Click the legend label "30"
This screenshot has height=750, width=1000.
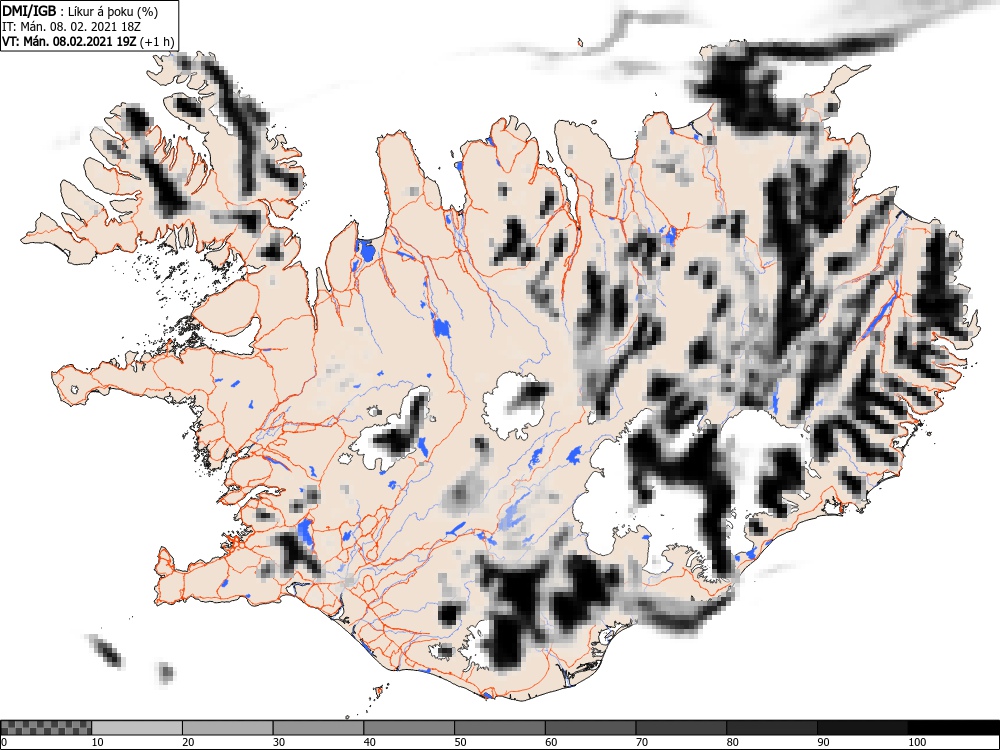pos(279,742)
